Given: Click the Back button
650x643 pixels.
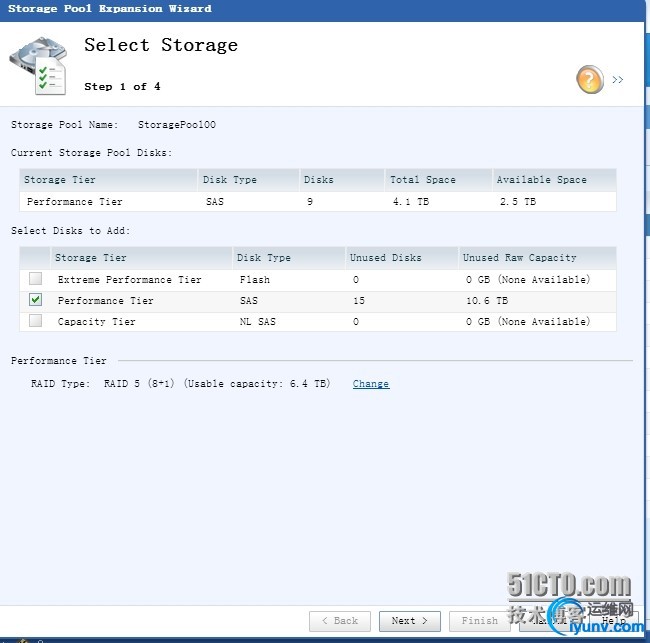Looking at the screenshot, I should click(x=340, y=621).
